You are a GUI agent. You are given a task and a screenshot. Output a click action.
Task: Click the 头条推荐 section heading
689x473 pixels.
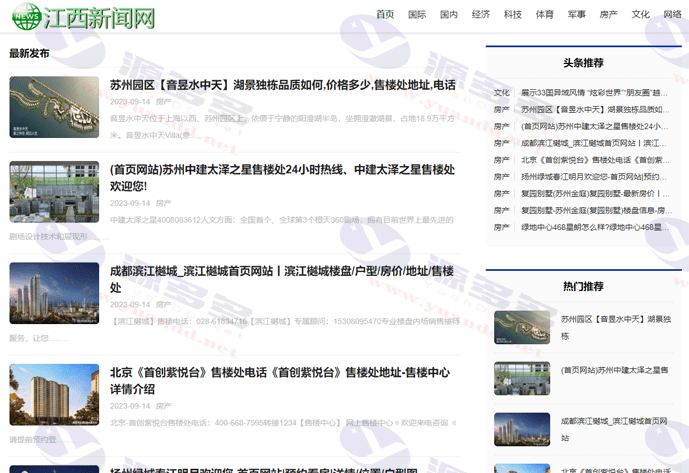[x=583, y=63]
